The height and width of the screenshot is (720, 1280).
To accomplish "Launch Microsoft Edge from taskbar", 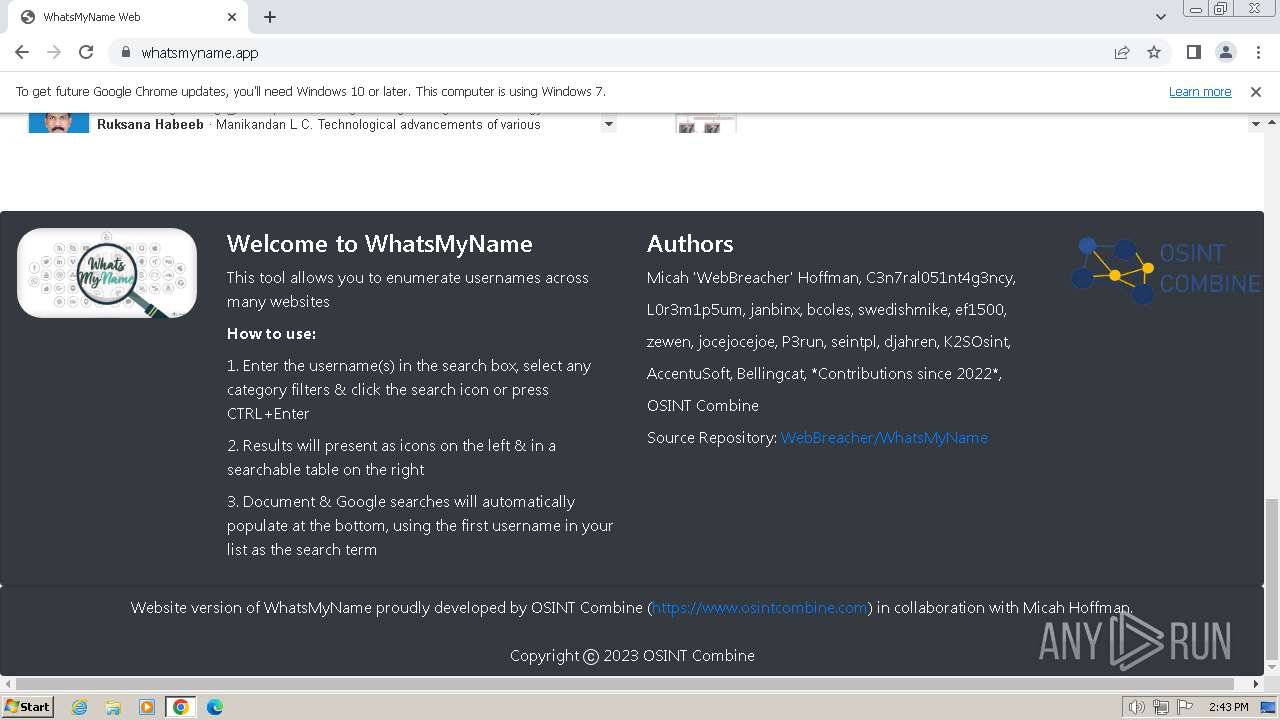I will click(215, 707).
